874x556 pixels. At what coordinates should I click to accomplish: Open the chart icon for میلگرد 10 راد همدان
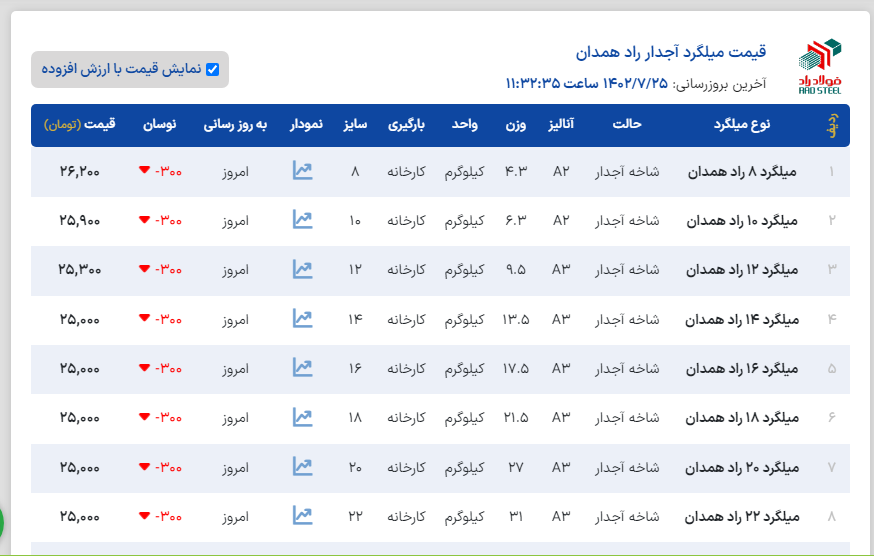pos(302,220)
